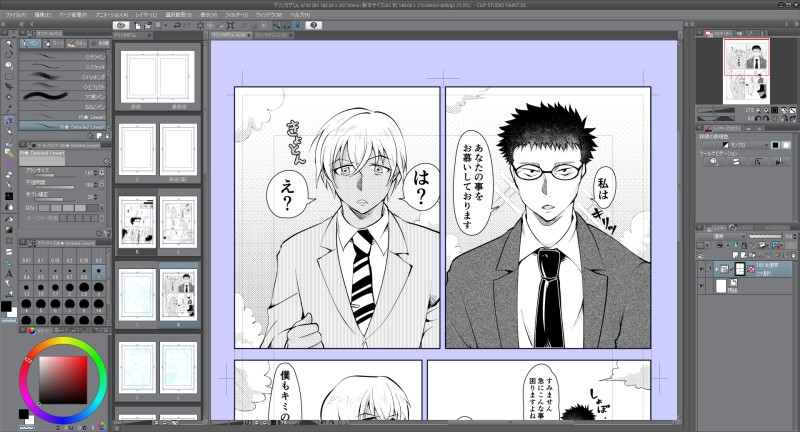
Task: Toggle white drawing color button in layer property
Action: [786, 145]
